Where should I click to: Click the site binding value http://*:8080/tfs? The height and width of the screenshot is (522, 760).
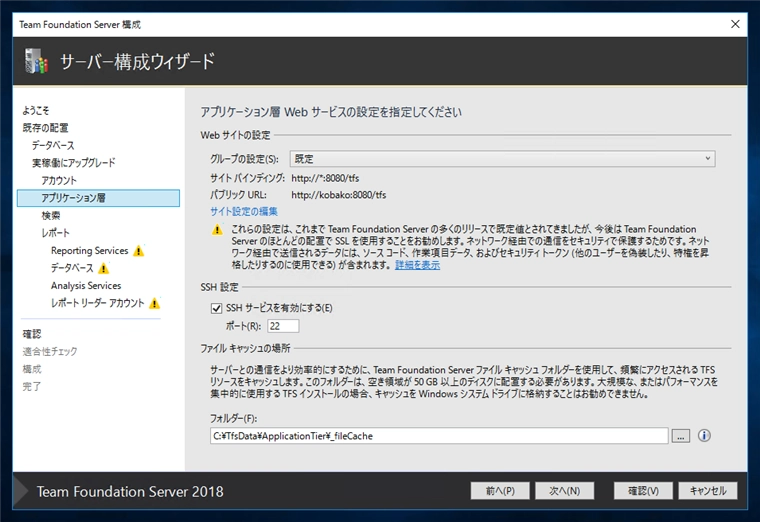point(325,178)
